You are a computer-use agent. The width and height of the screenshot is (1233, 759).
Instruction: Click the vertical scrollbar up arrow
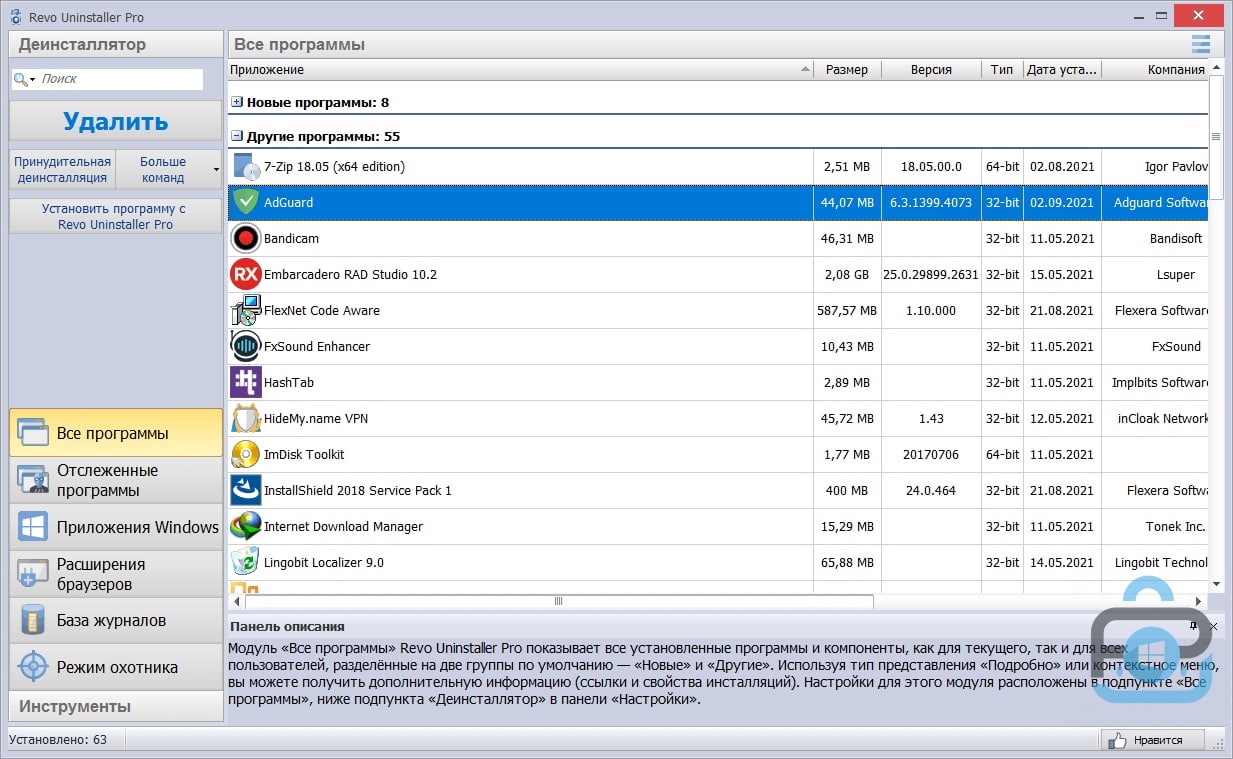pyautogui.click(x=1216, y=68)
